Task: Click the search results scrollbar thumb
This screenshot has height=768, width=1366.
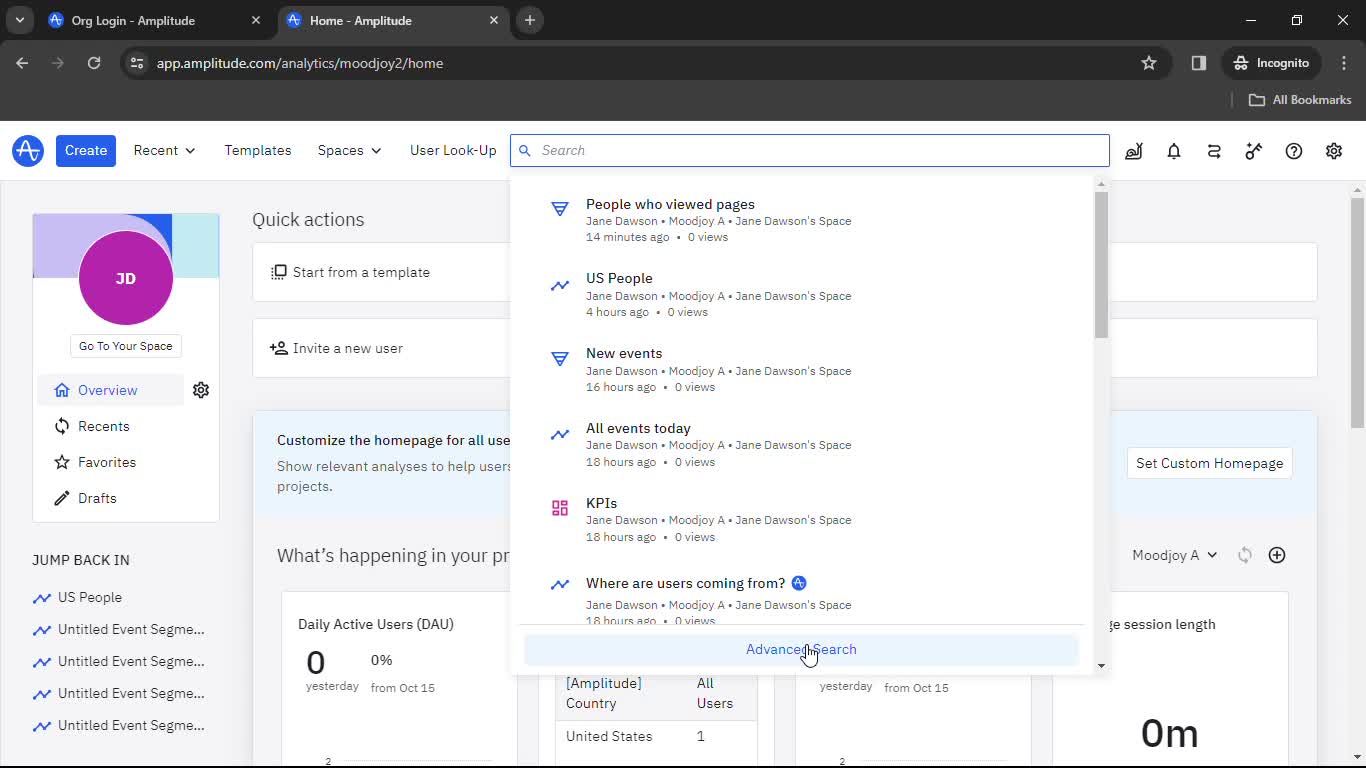Action: coord(1101,265)
